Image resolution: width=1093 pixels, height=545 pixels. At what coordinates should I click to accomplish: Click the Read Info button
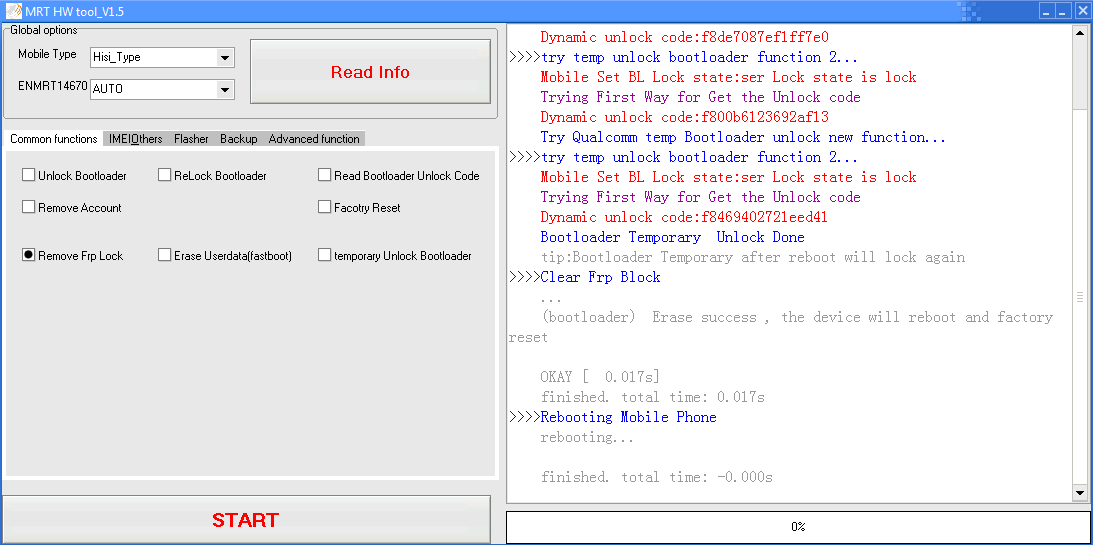pos(370,72)
